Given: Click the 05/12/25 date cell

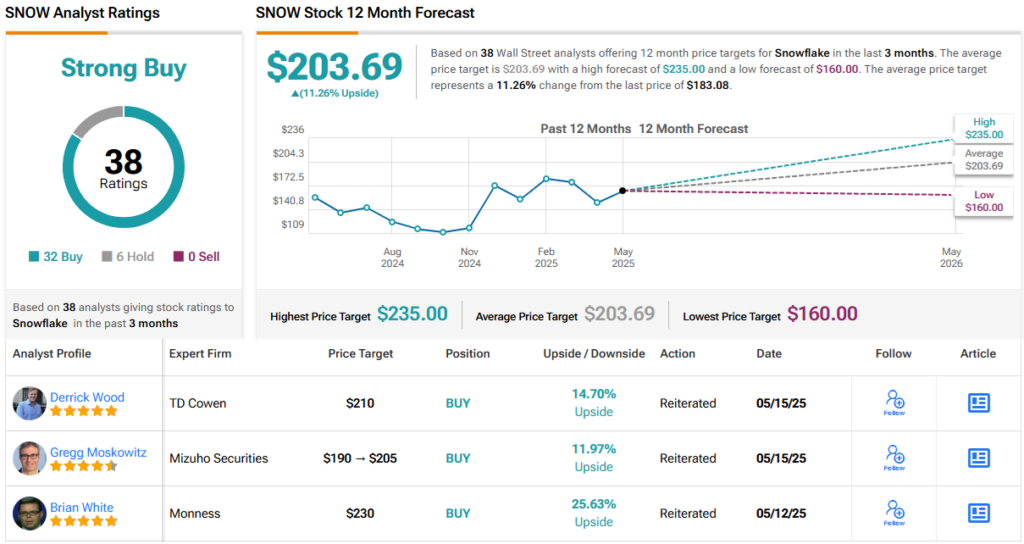Looking at the screenshot, I should pos(781,513).
